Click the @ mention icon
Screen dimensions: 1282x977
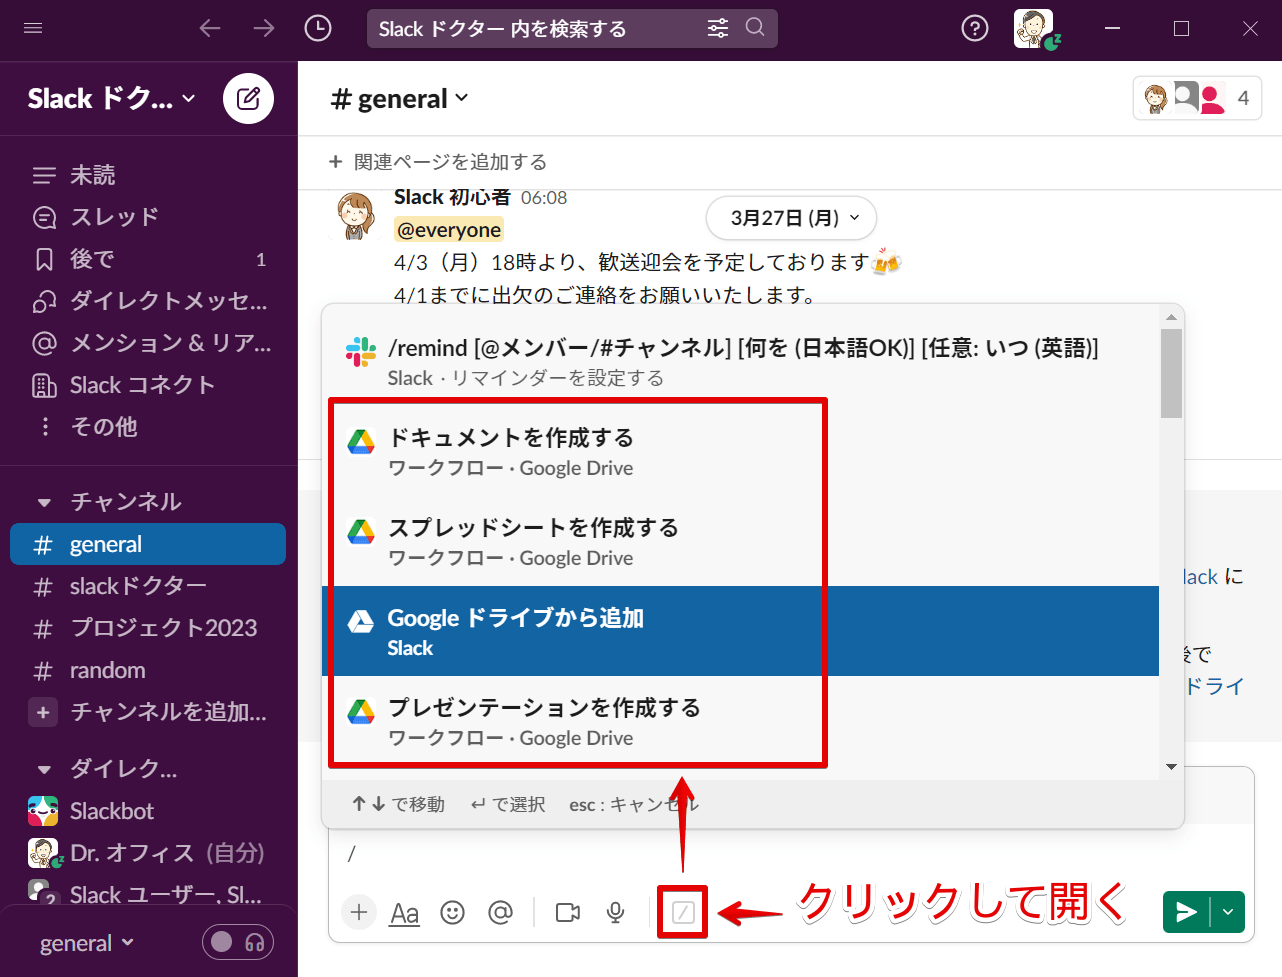coord(501,912)
